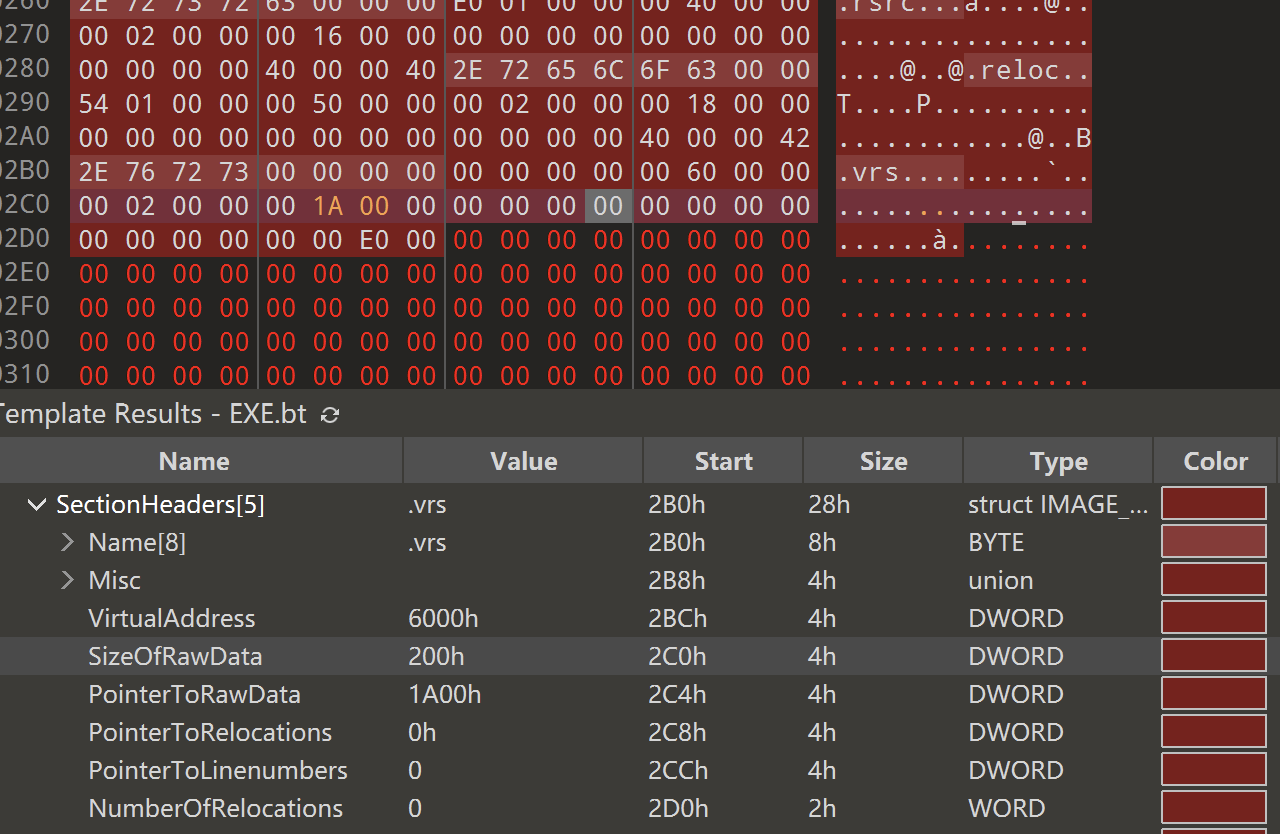
Task: Click the Size column header
Action: coord(883,461)
